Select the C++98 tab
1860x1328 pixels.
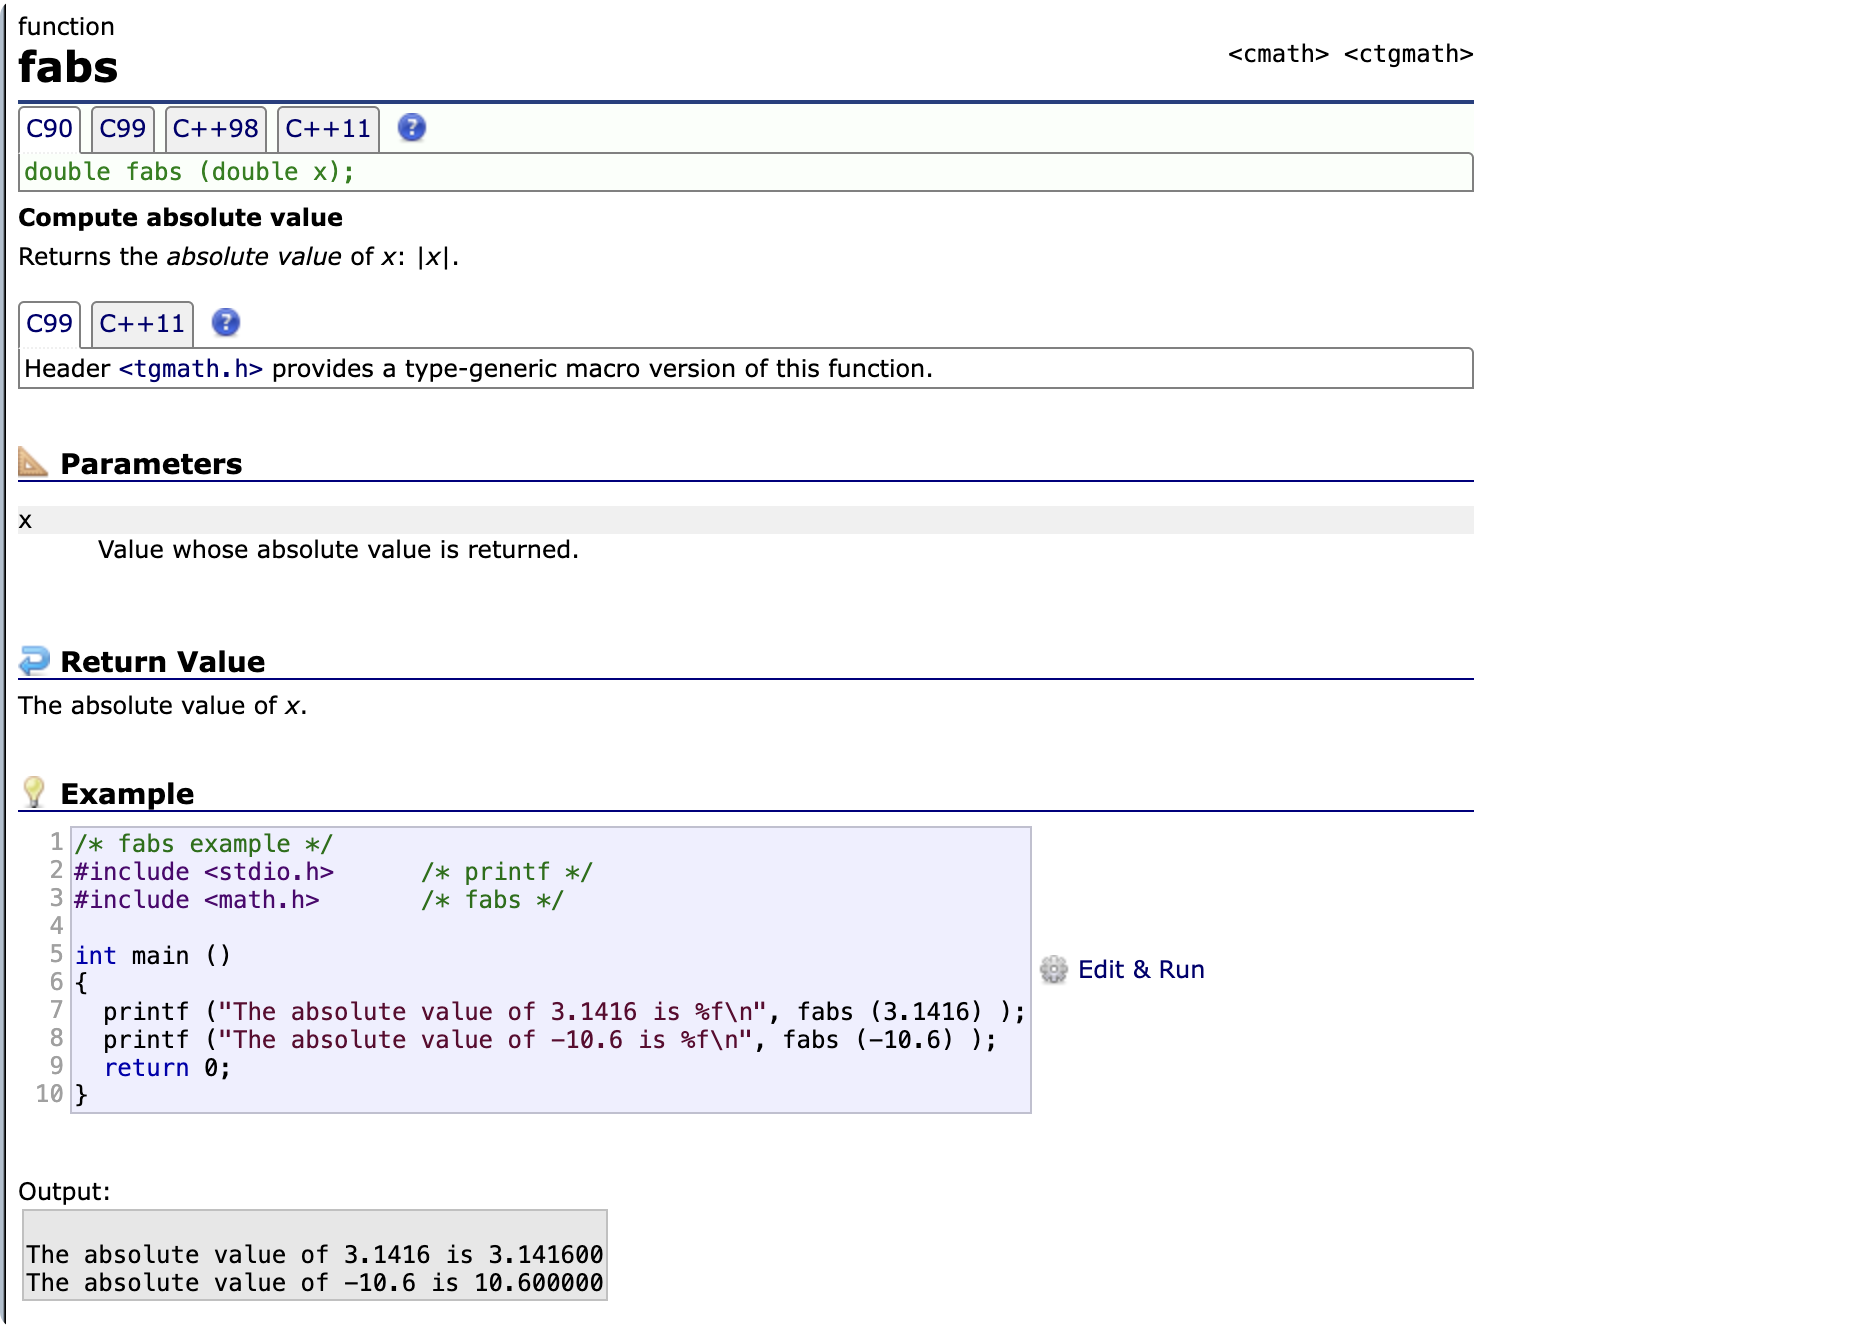[x=216, y=129]
